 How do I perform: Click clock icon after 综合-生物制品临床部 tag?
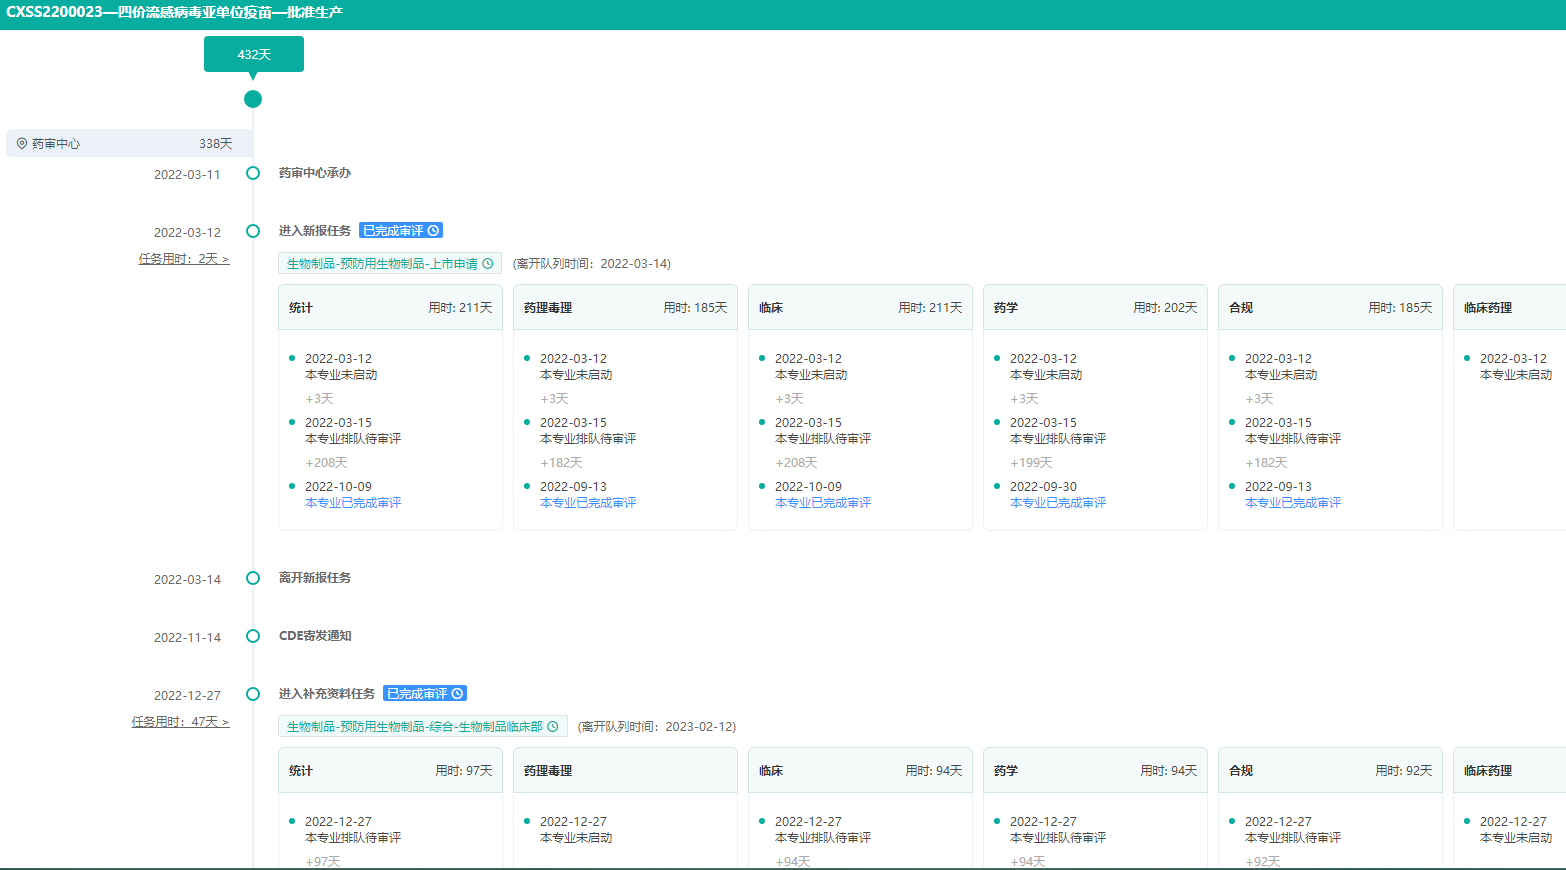point(553,727)
